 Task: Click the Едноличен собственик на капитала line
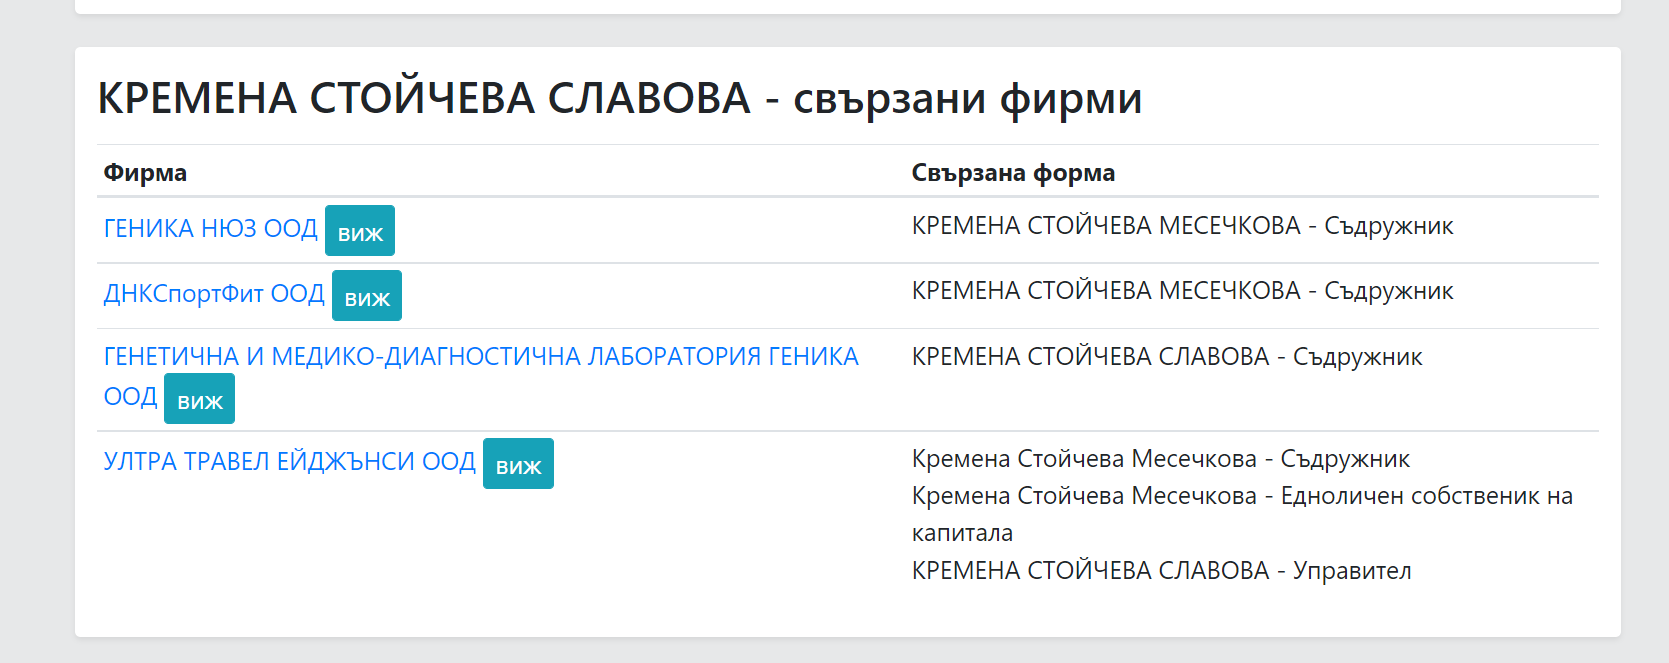pyautogui.click(x=1242, y=514)
